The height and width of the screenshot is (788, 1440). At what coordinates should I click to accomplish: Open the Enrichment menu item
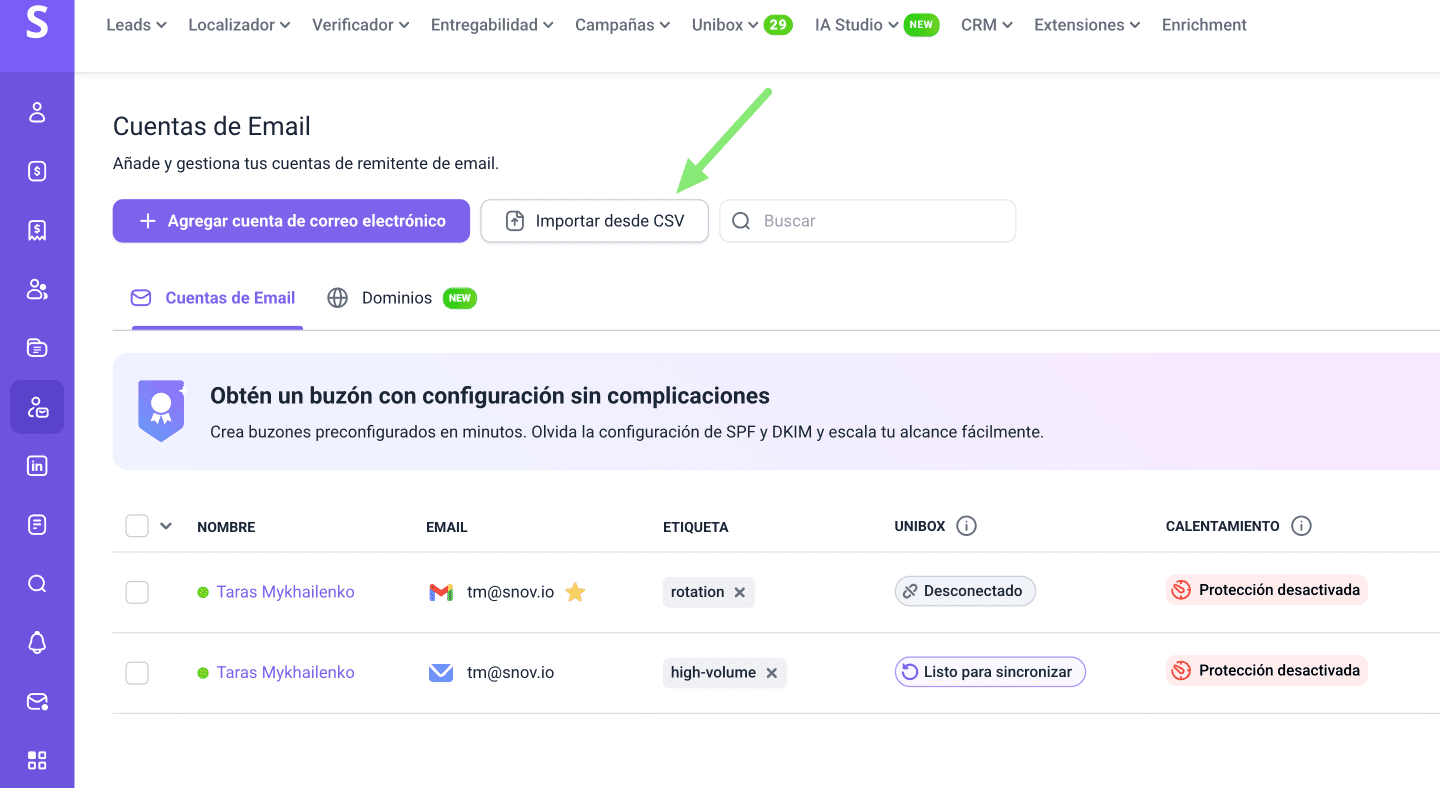point(1204,25)
